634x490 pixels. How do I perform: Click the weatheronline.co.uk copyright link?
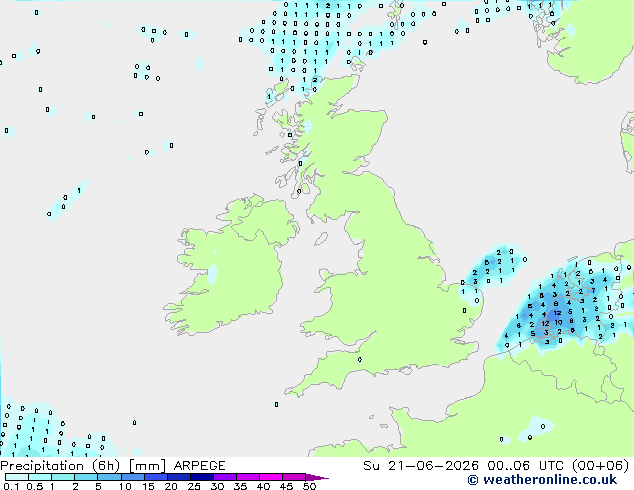542,480
